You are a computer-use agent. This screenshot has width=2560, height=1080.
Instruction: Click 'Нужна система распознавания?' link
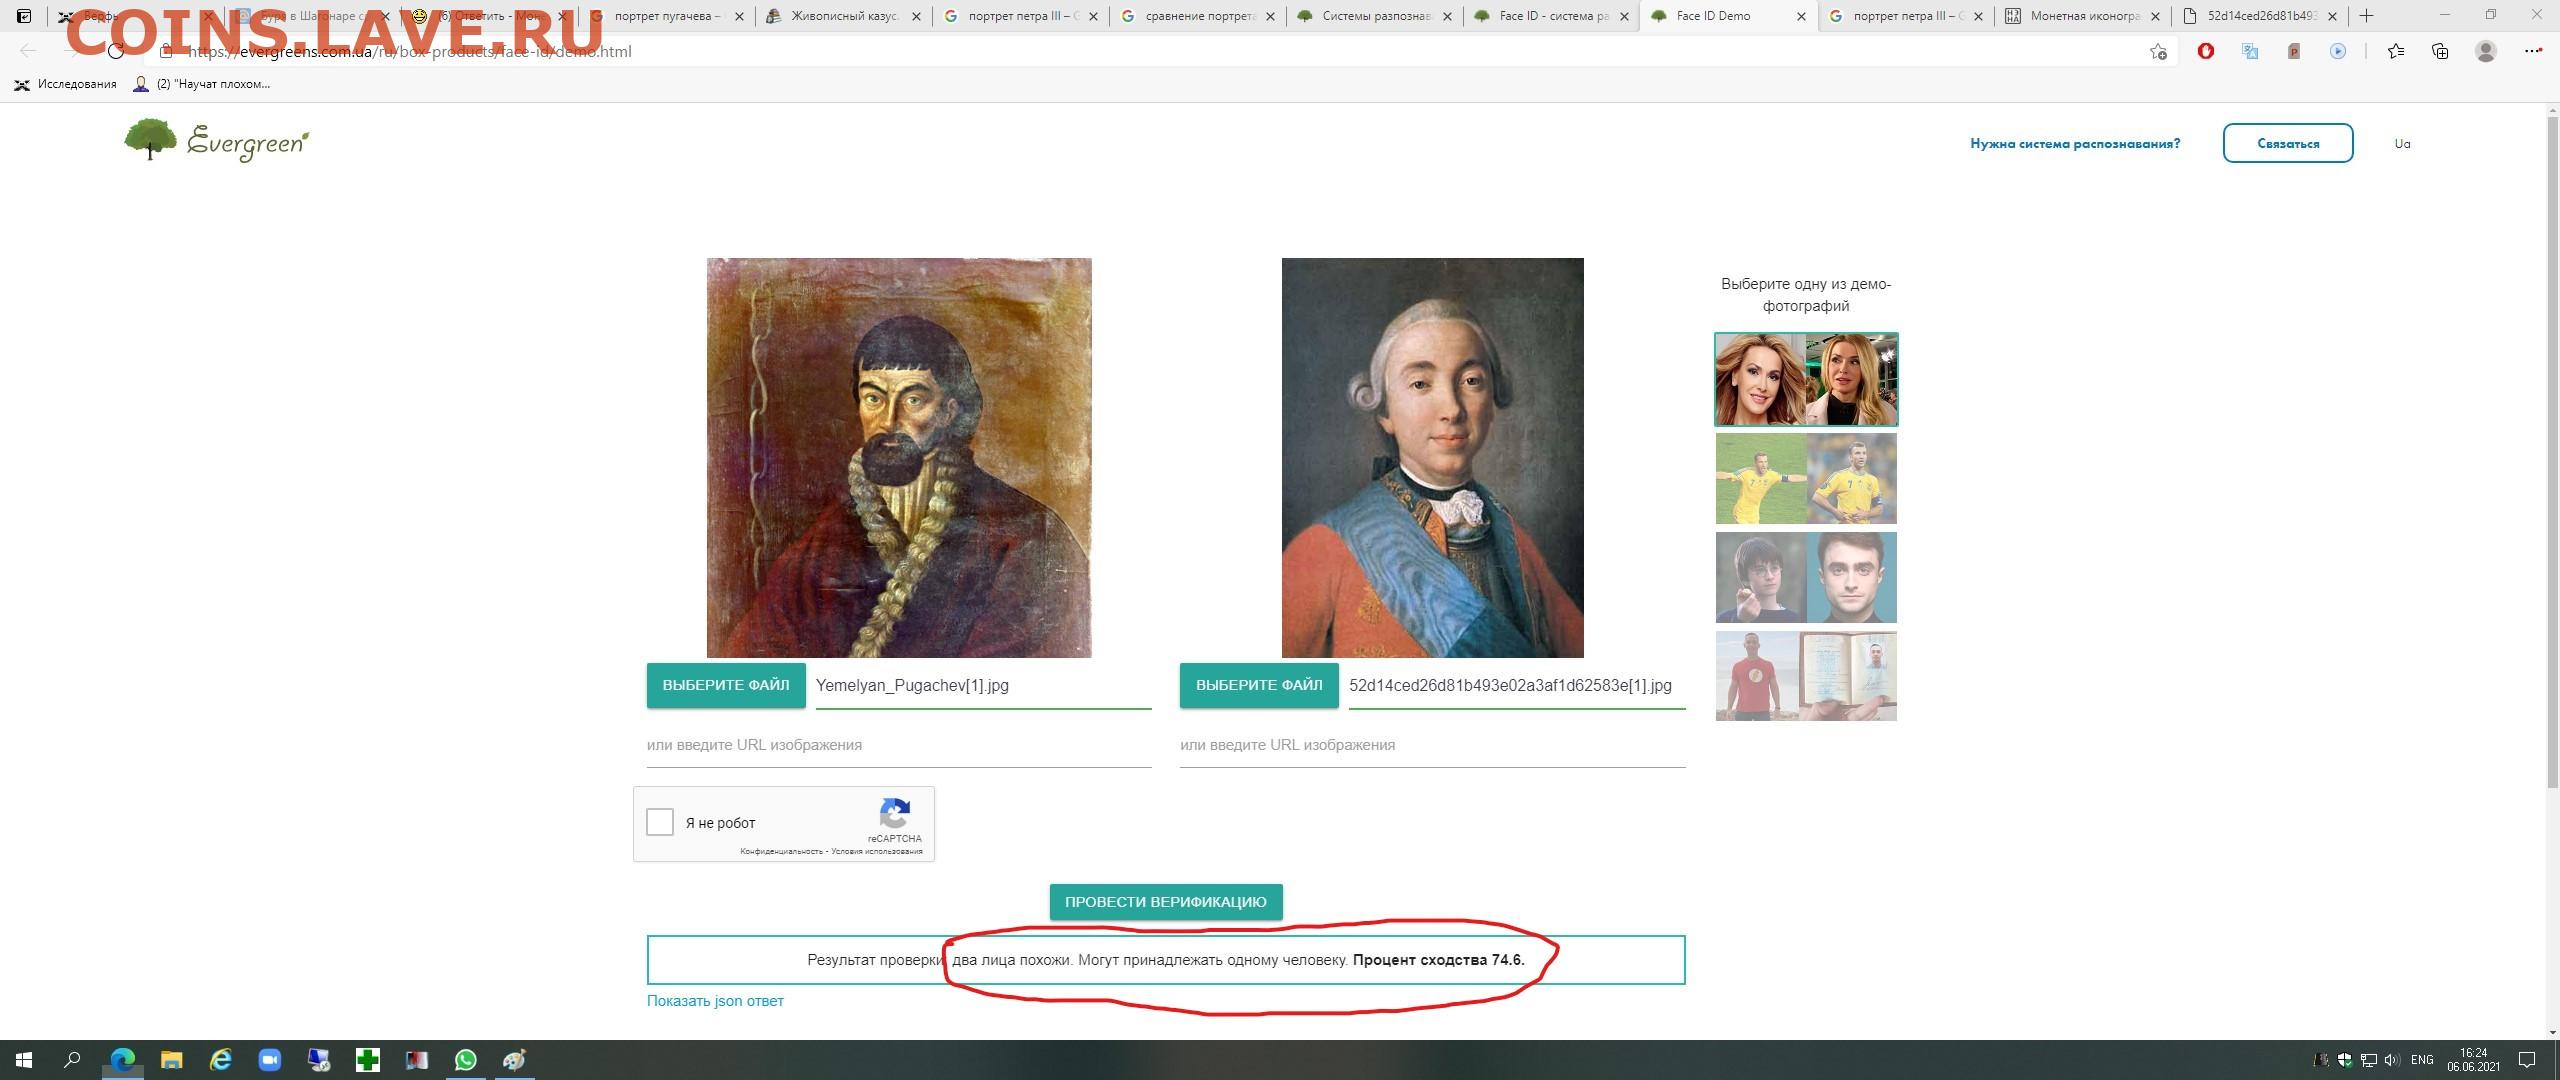tap(2075, 143)
